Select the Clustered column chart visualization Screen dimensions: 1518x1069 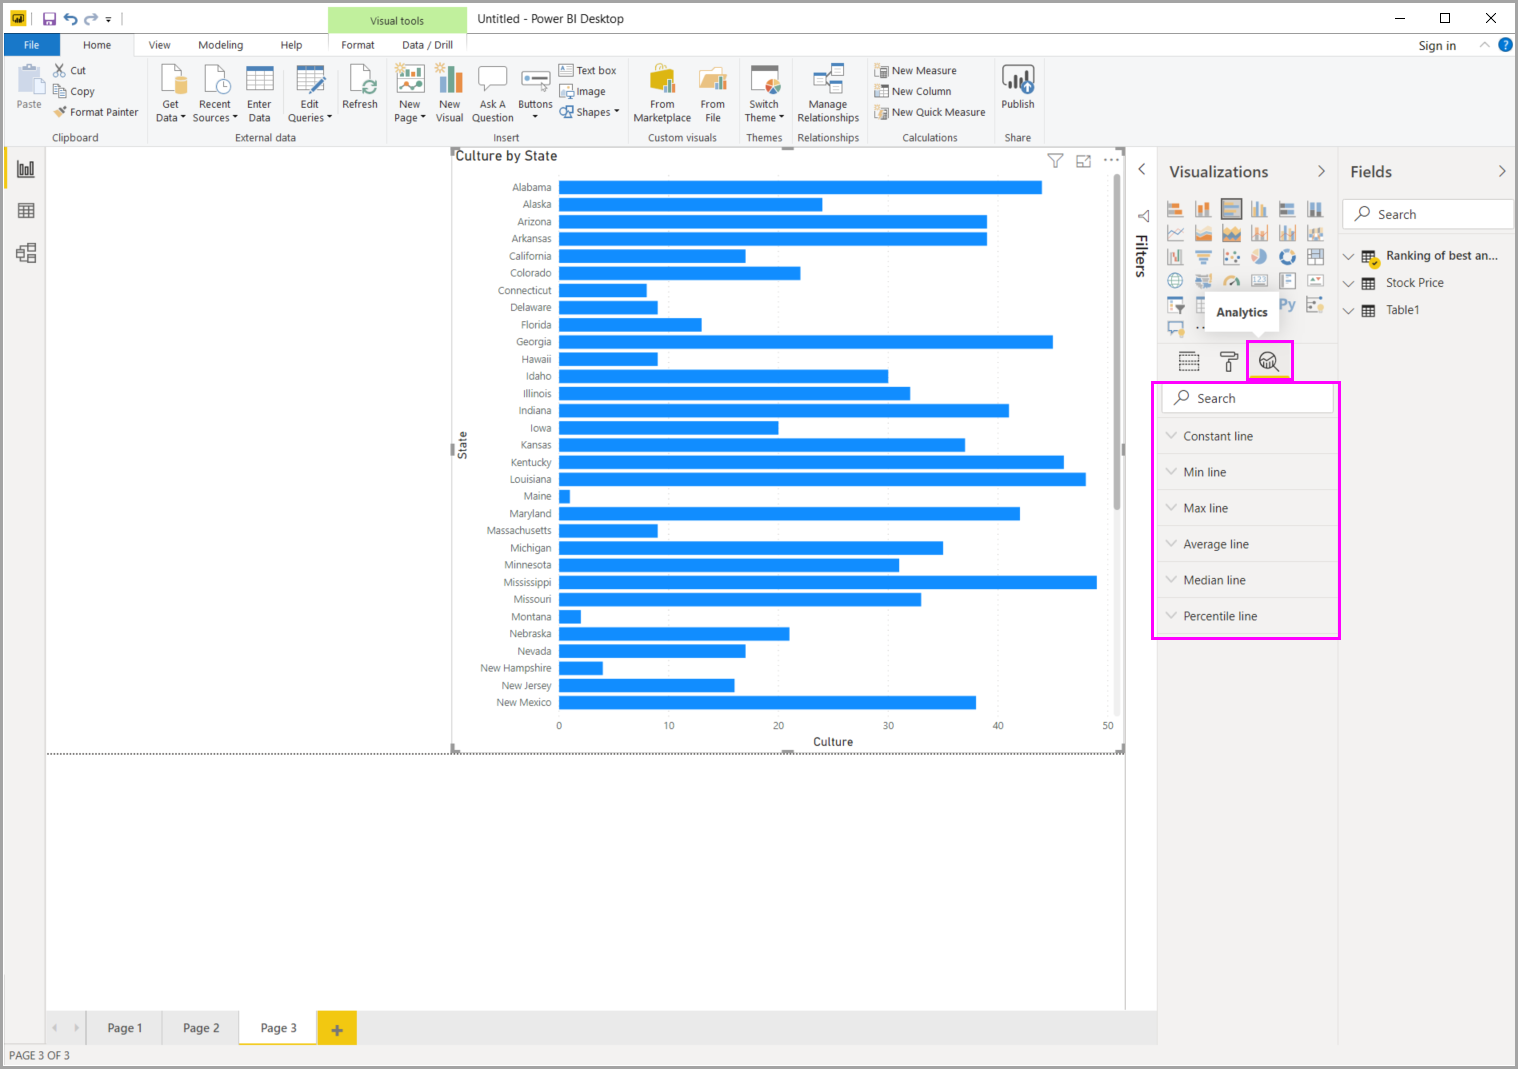[1259, 209]
